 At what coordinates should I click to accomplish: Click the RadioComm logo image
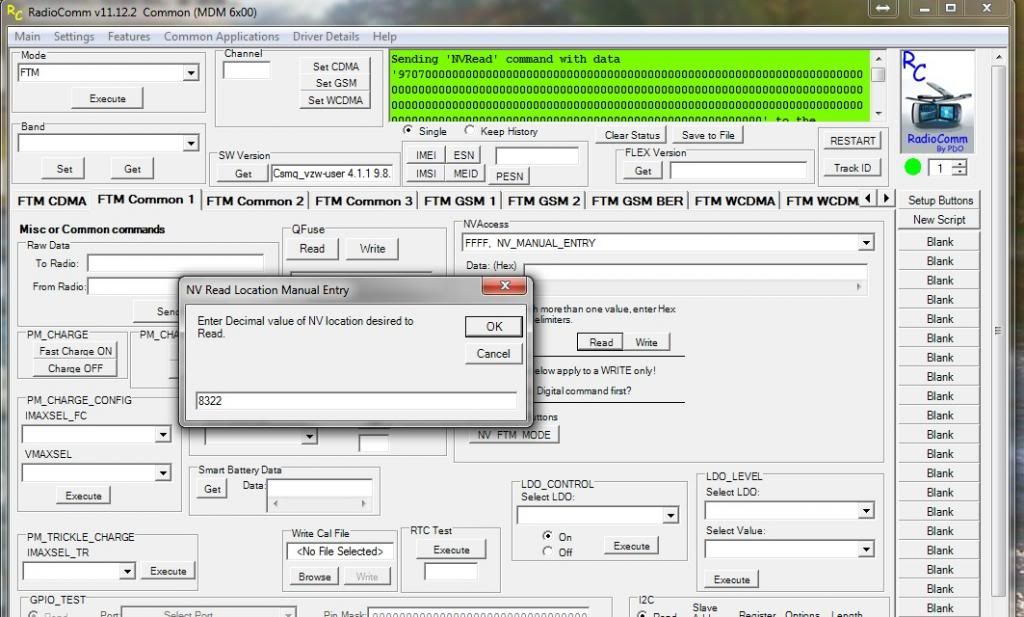pyautogui.click(x=937, y=101)
